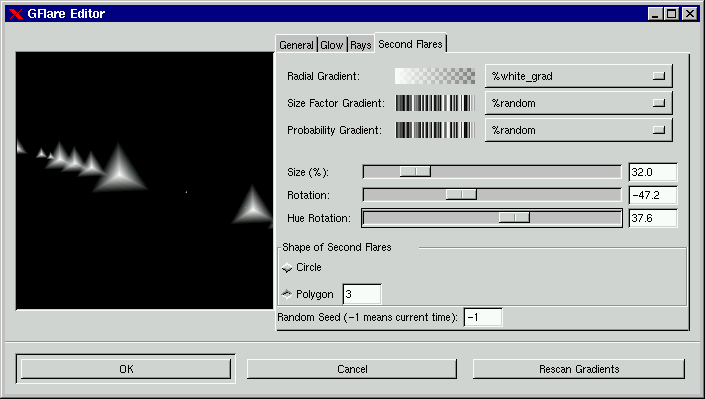Click the Polygon sides number field
This screenshot has height=399, width=705.
pyautogui.click(x=362, y=294)
